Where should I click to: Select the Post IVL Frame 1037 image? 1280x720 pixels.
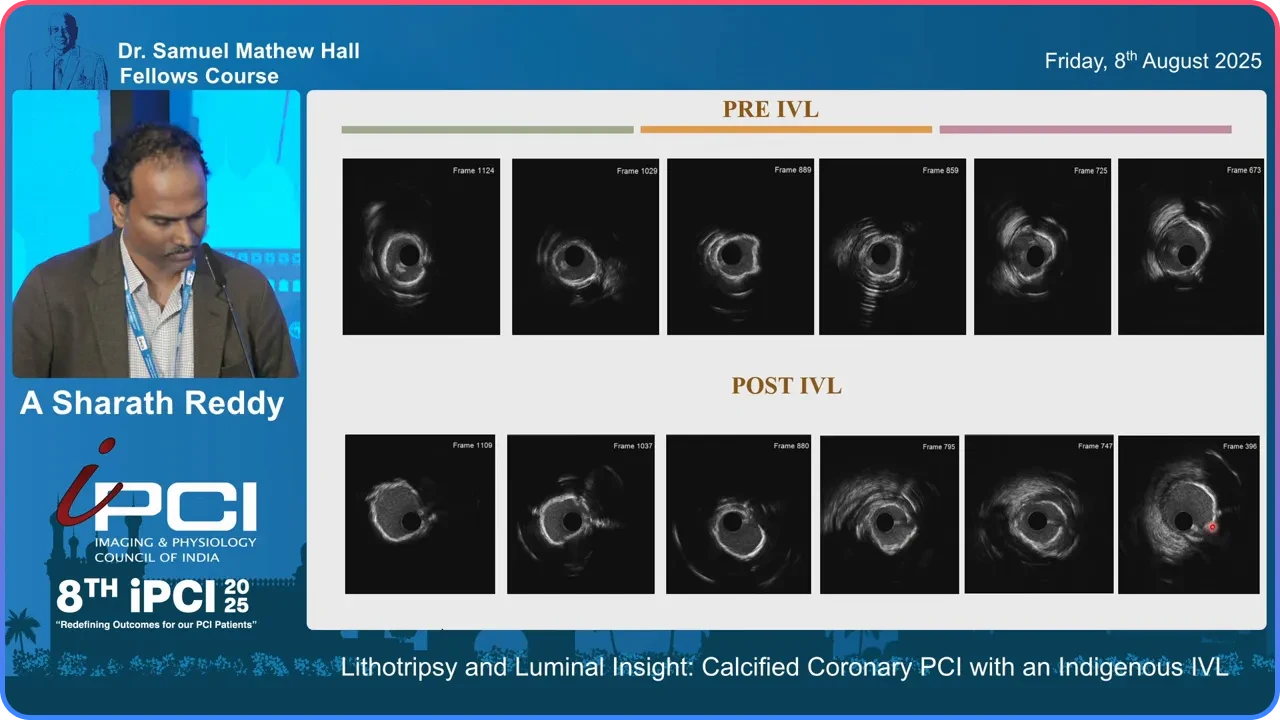coord(581,514)
